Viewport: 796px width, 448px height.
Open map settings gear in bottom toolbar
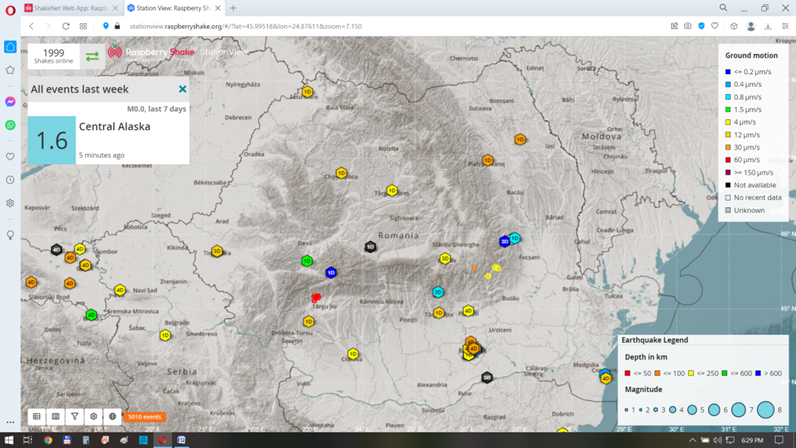(94, 416)
